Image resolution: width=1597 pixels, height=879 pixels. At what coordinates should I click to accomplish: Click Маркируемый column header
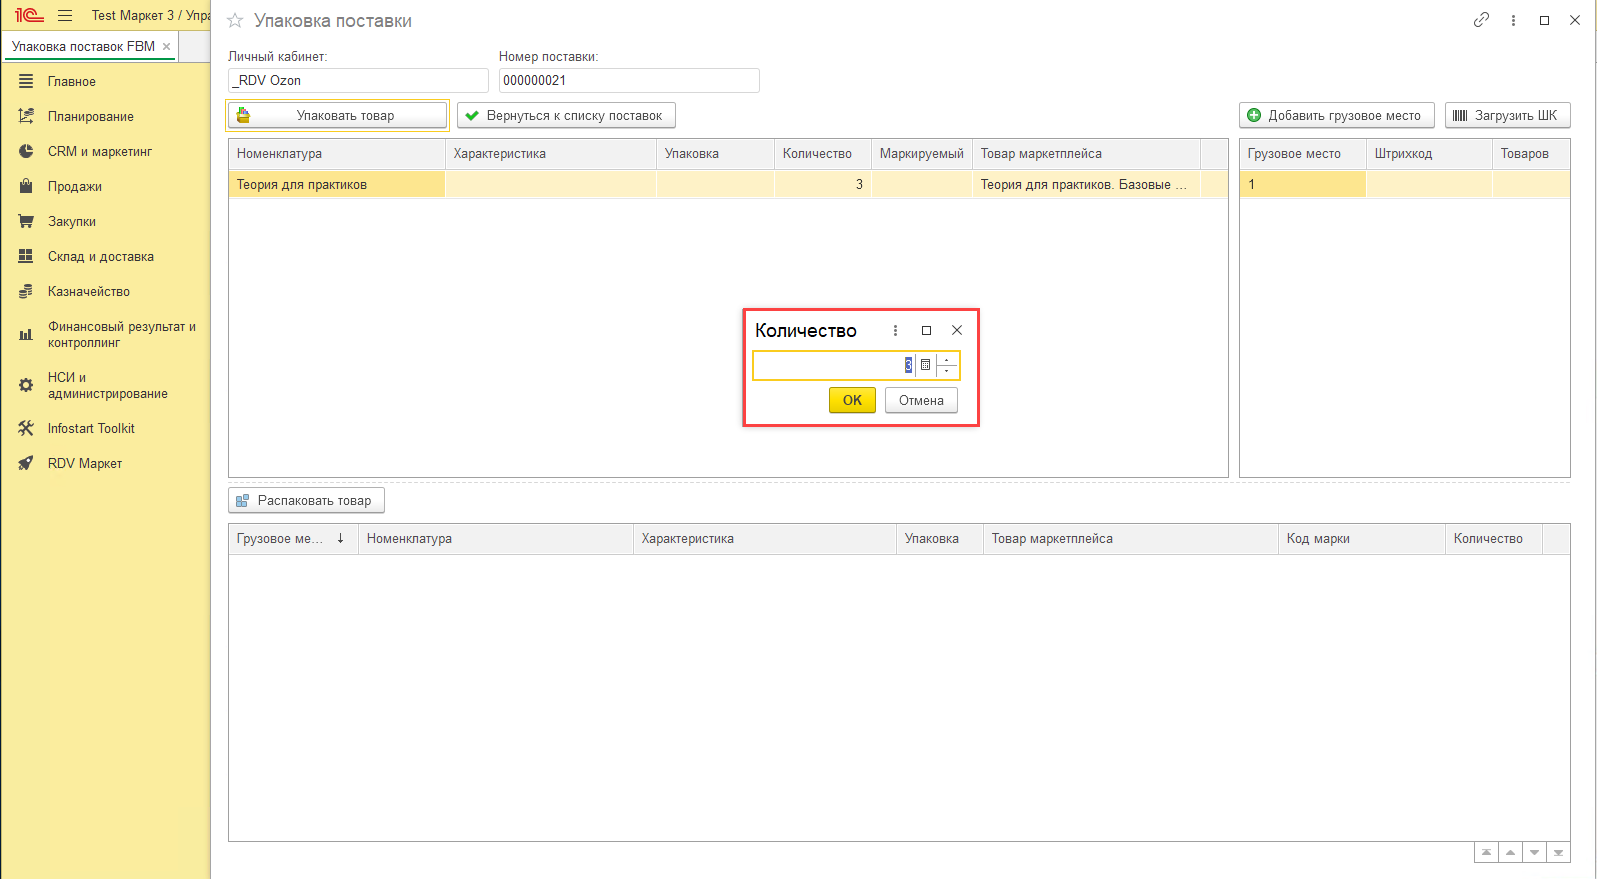[922, 154]
